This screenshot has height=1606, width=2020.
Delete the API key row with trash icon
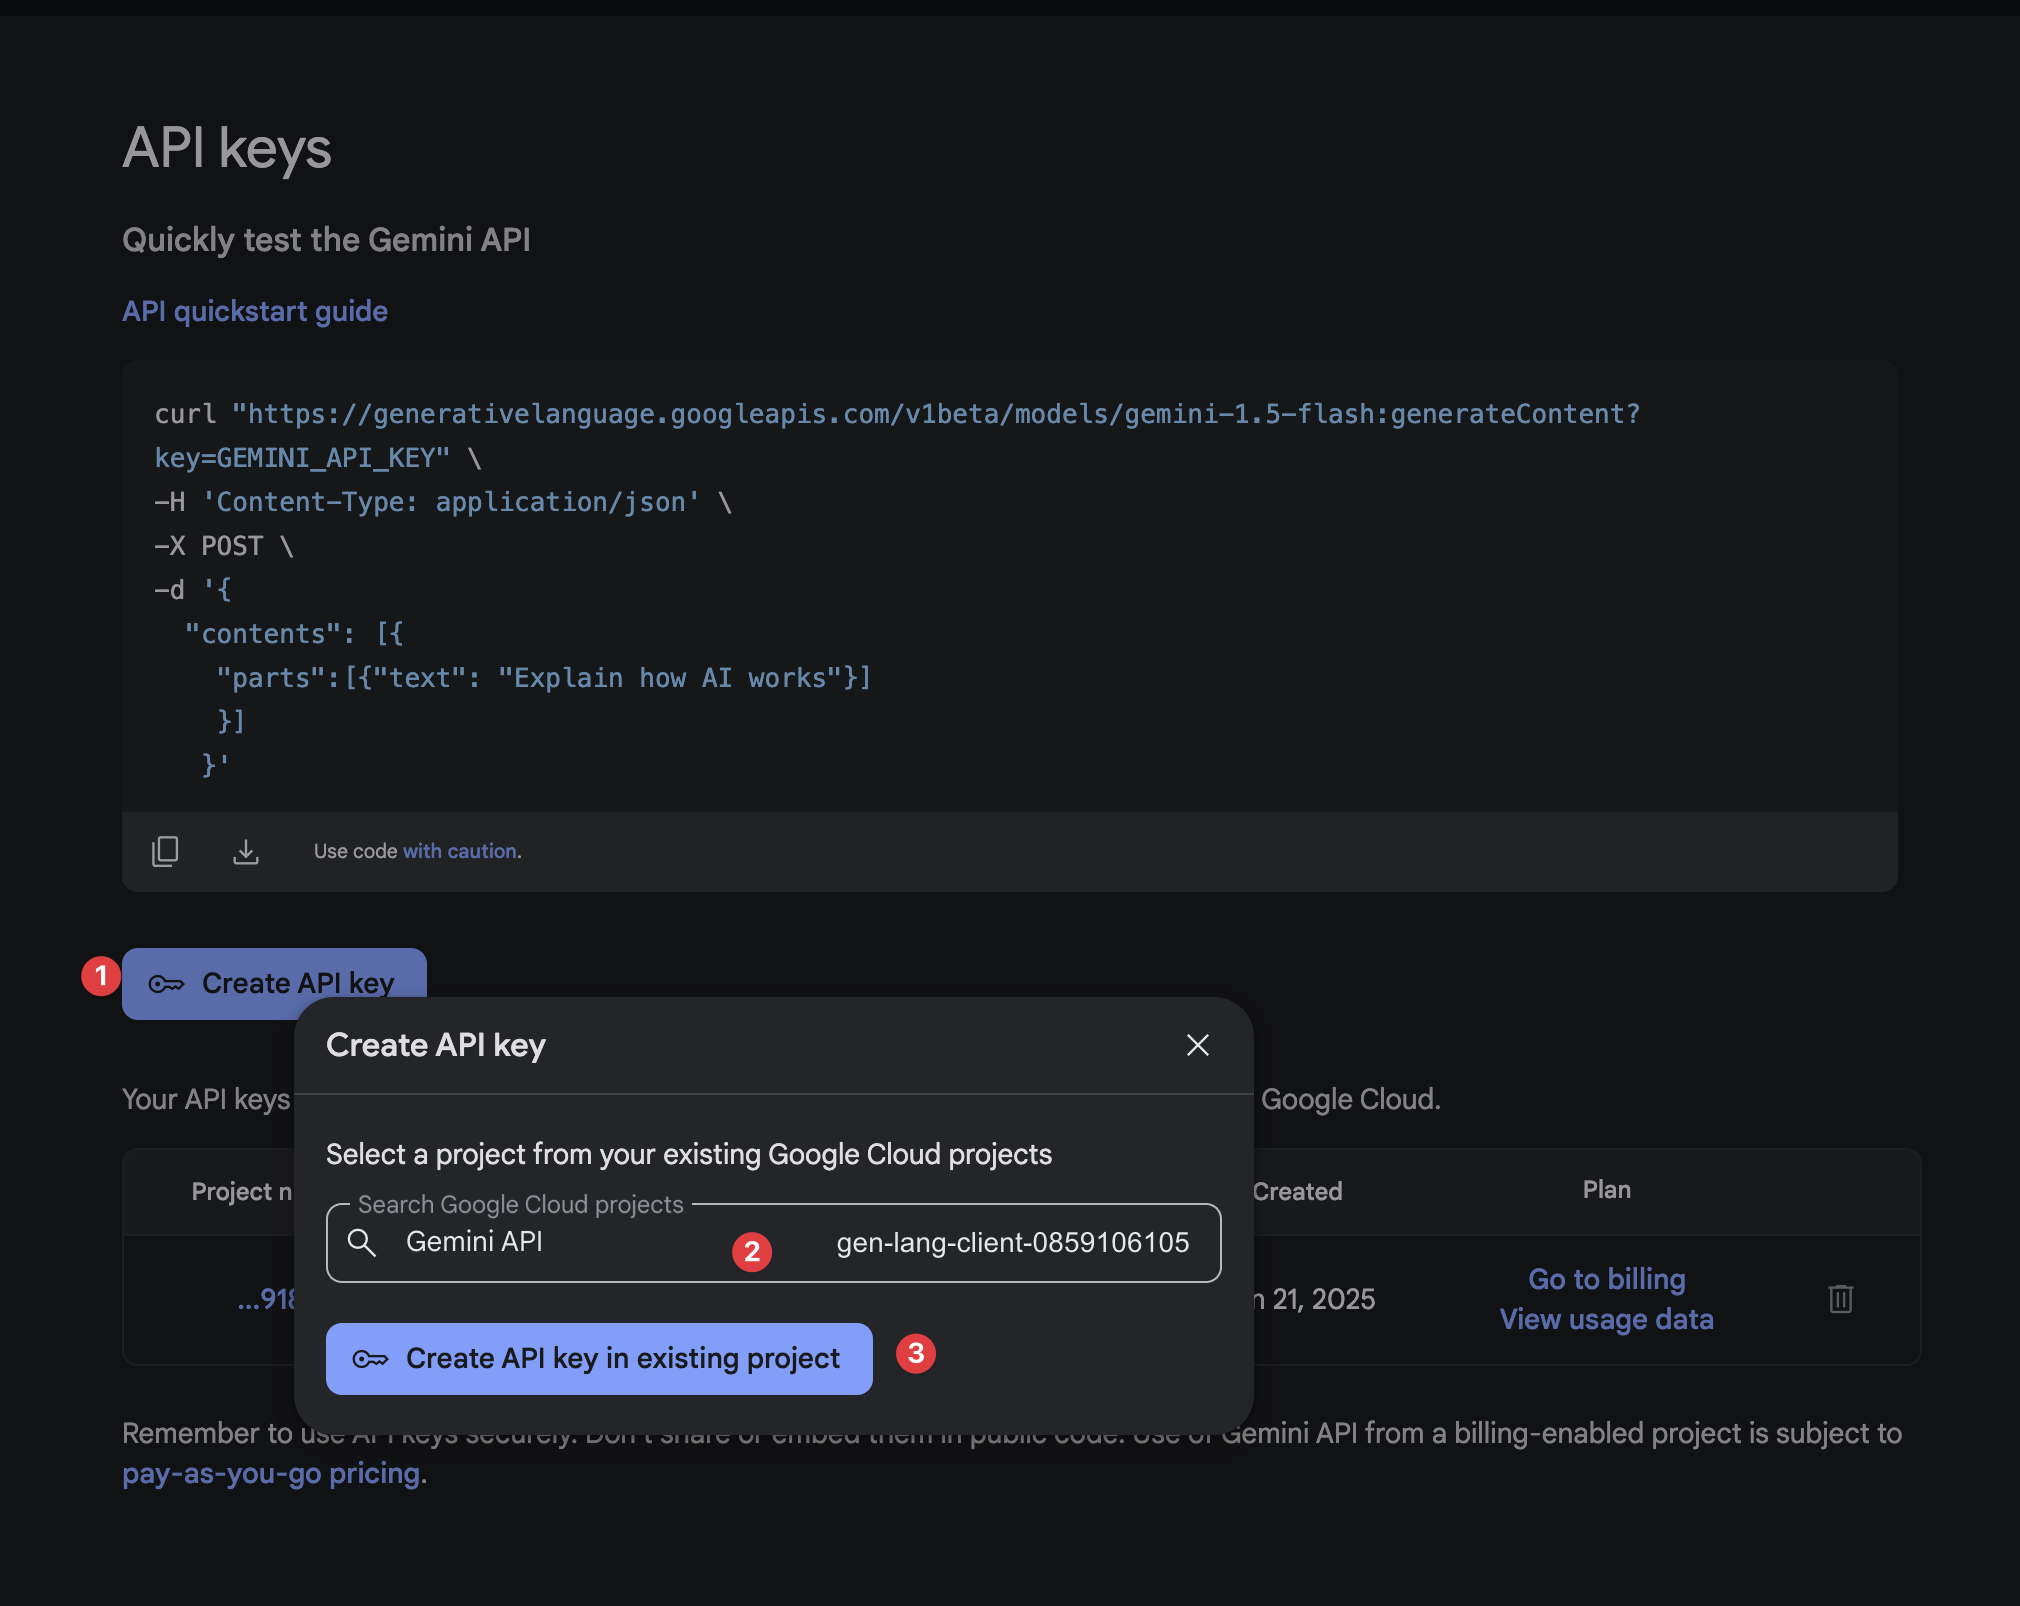(x=1841, y=1298)
